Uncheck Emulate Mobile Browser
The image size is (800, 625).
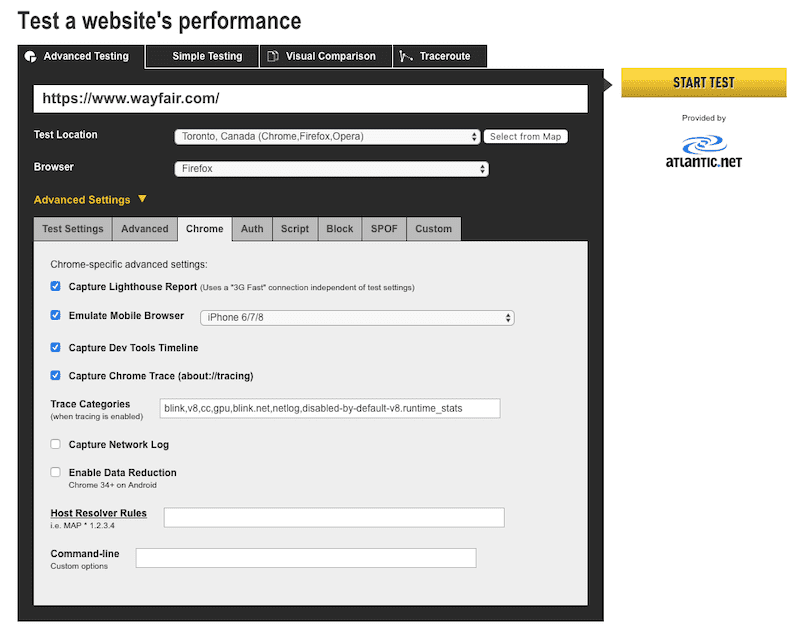coord(56,315)
